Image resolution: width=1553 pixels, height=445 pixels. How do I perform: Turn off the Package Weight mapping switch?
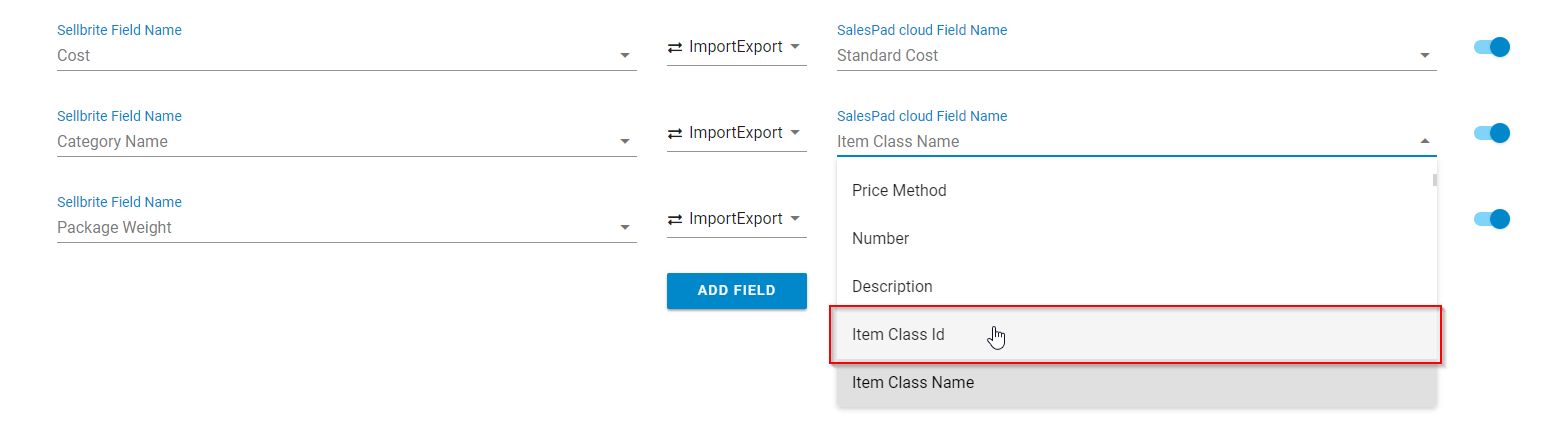[x=1491, y=219]
